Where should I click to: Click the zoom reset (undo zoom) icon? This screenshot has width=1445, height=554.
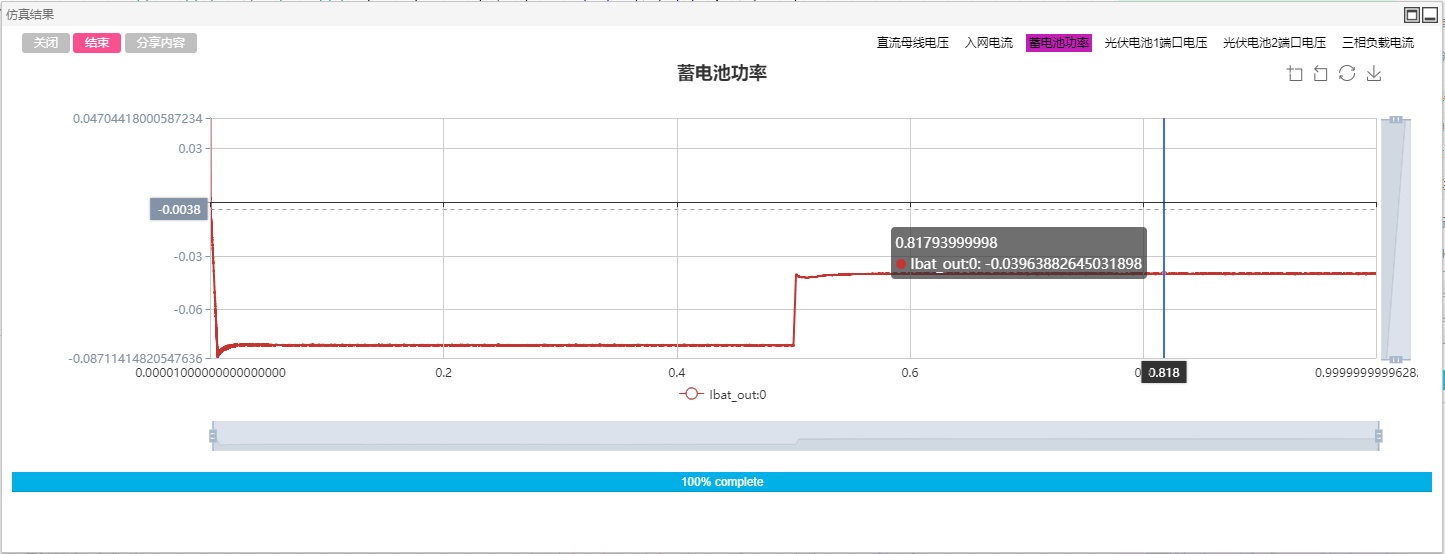pyautogui.click(x=1320, y=73)
